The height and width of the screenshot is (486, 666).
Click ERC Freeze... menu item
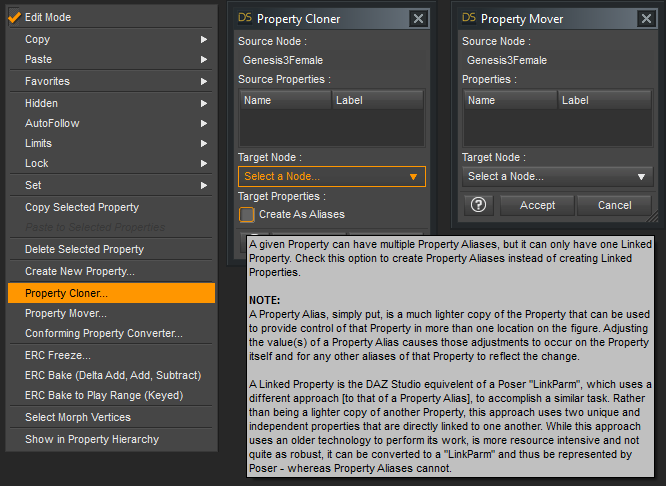(58, 355)
